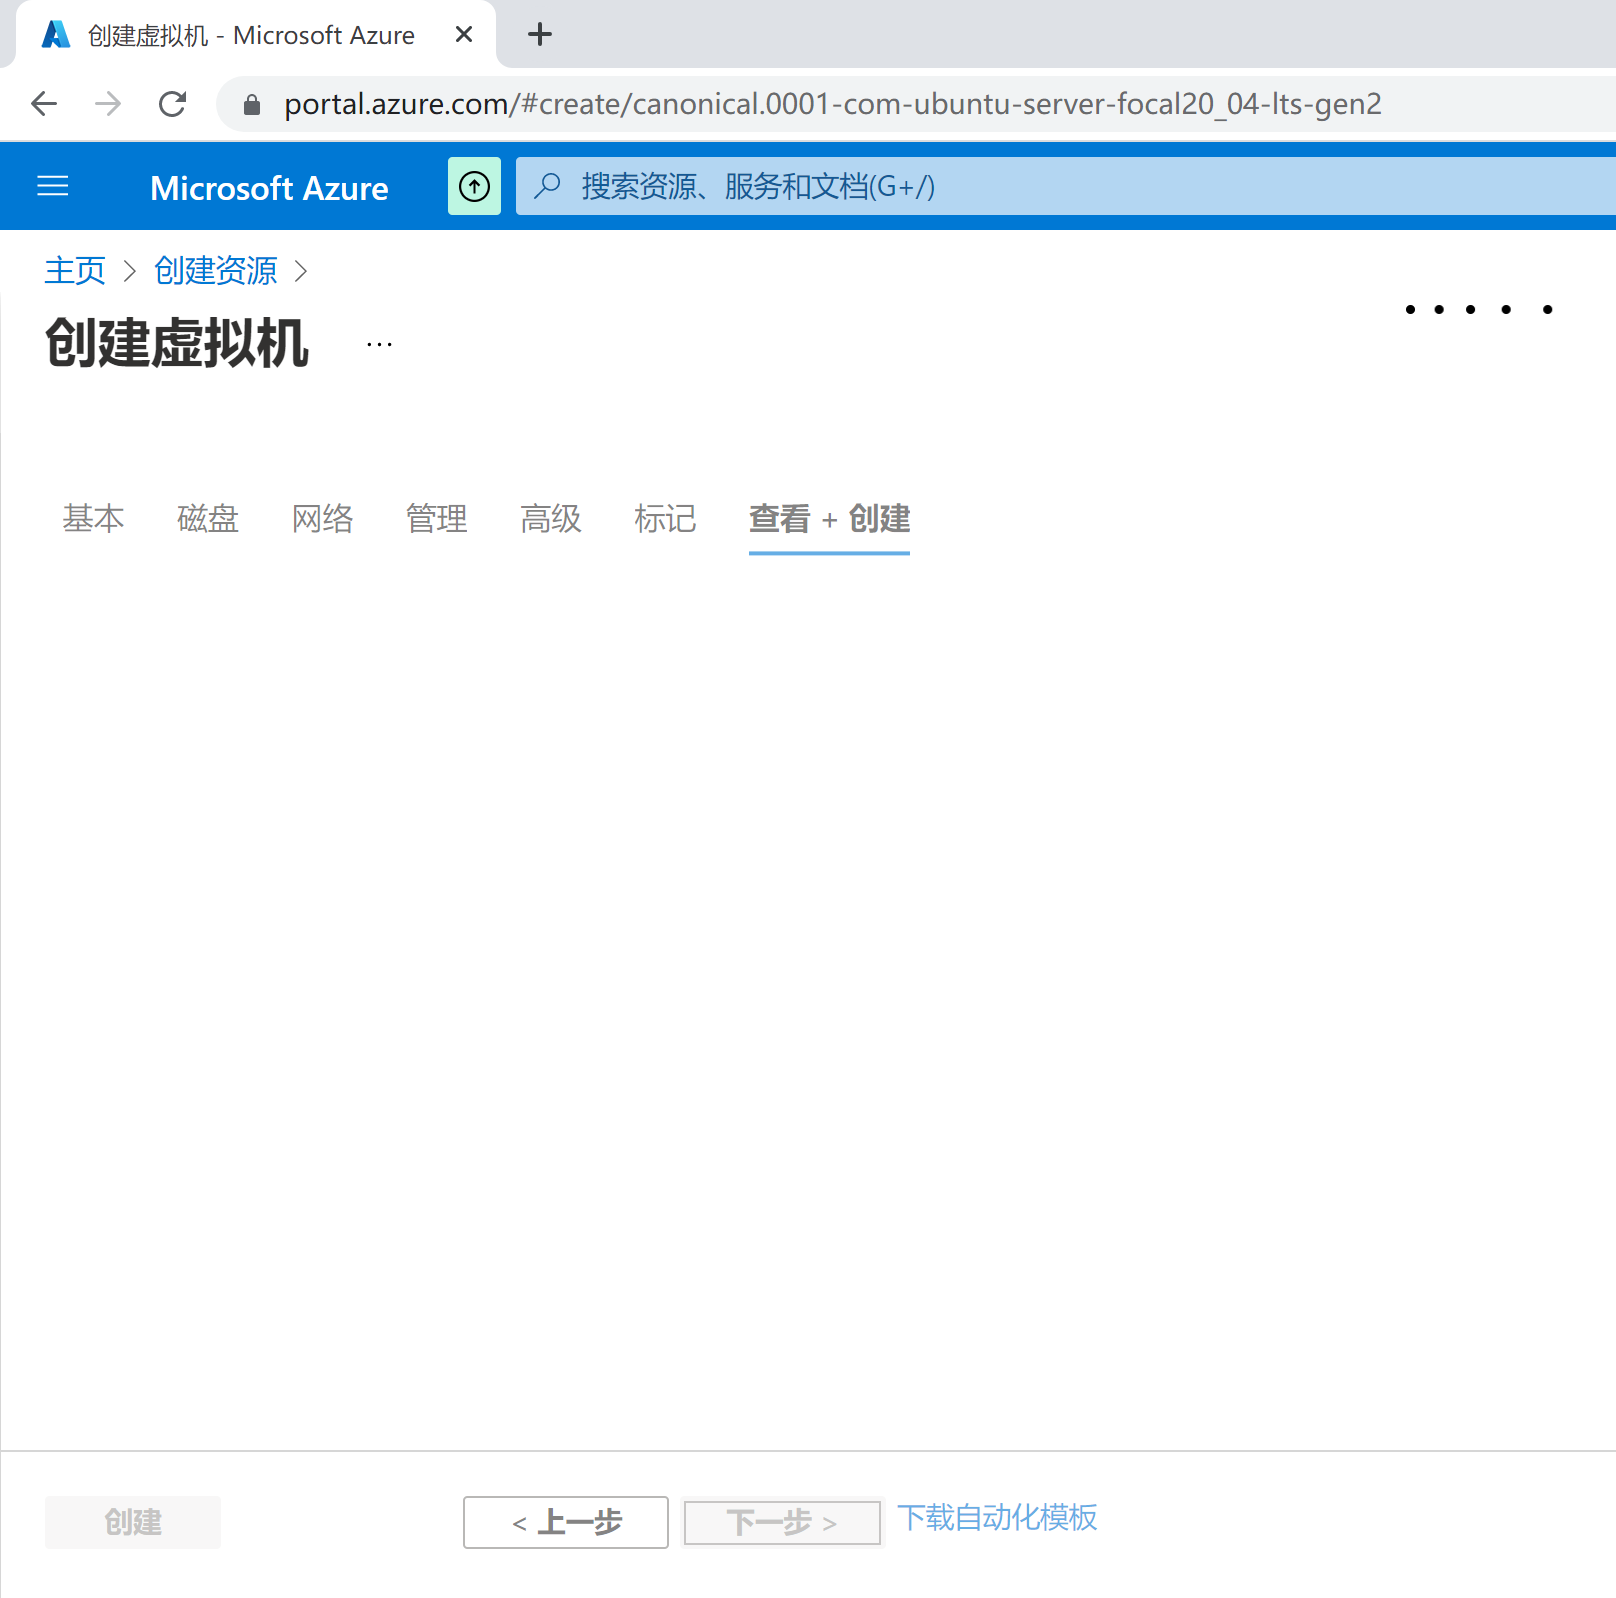Switch to the 磁盘 tab
1616x1598 pixels.
click(207, 518)
